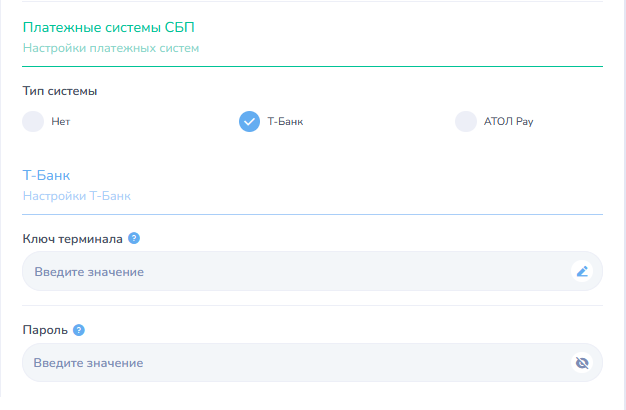Screen dimensions: 626x410
Task: Toggle password visibility crossed-eye icon
Action: [x=582, y=362]
